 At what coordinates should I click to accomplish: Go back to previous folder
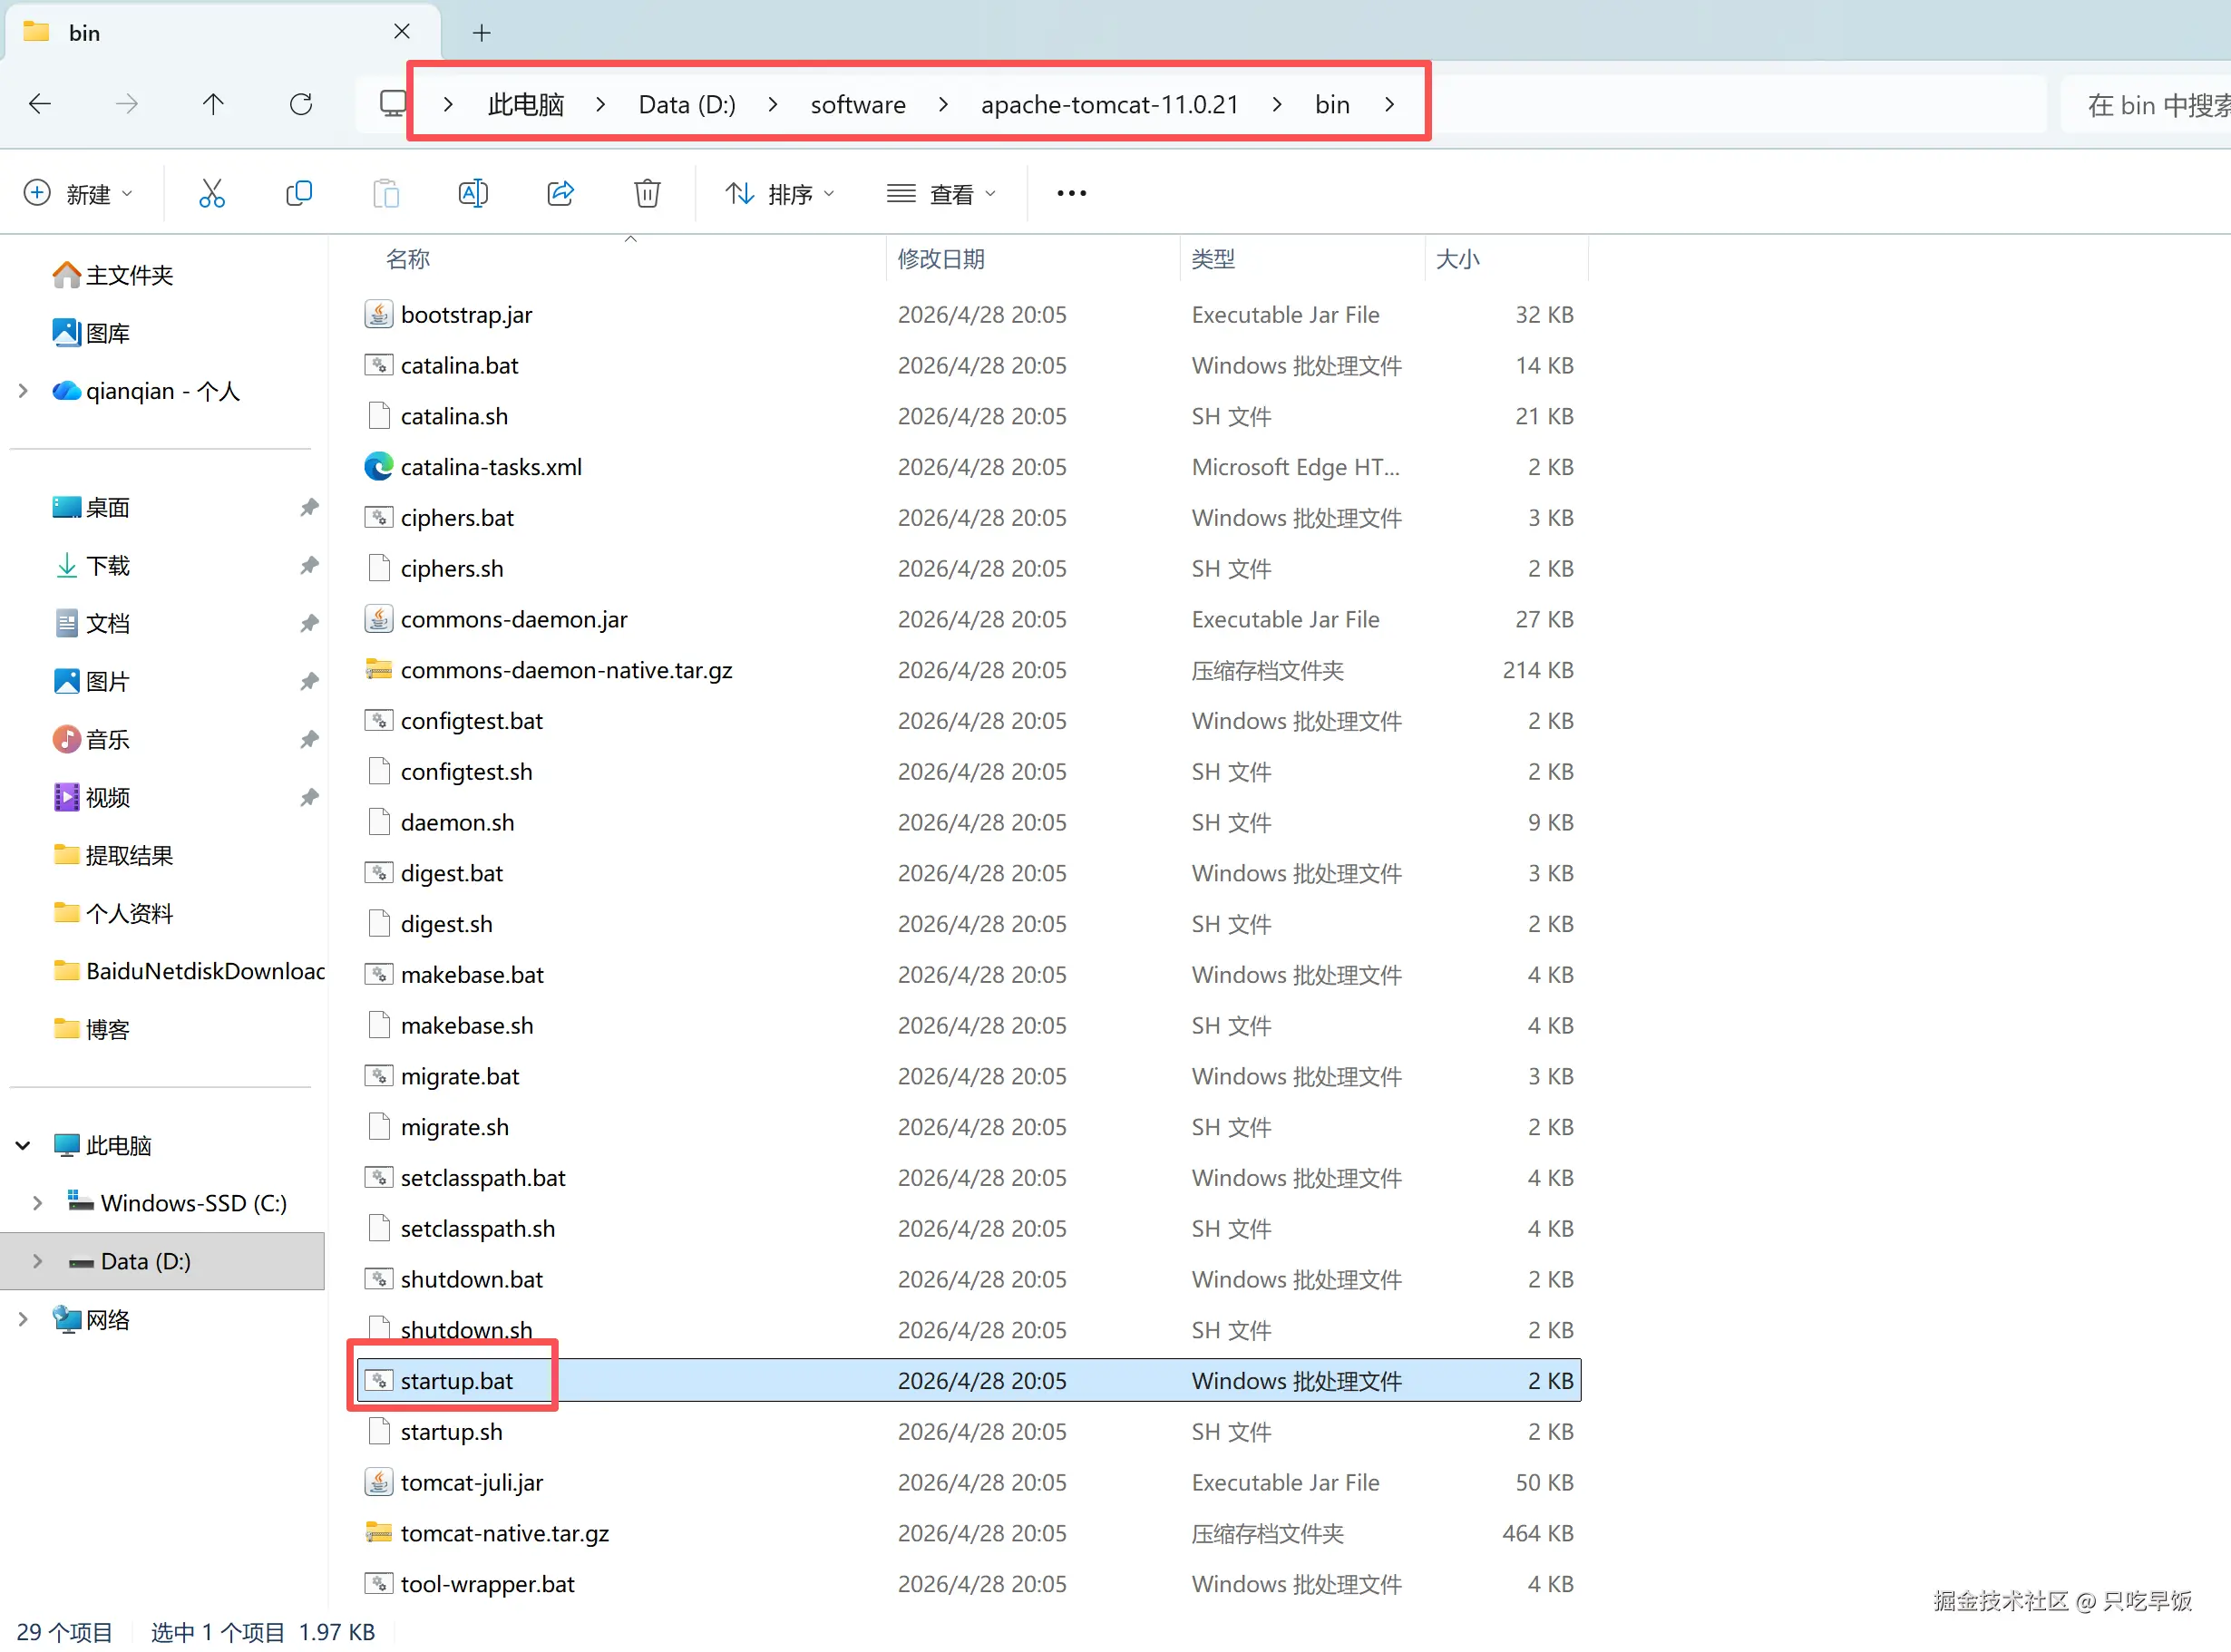pyautogui.click(x=40, y=104)
